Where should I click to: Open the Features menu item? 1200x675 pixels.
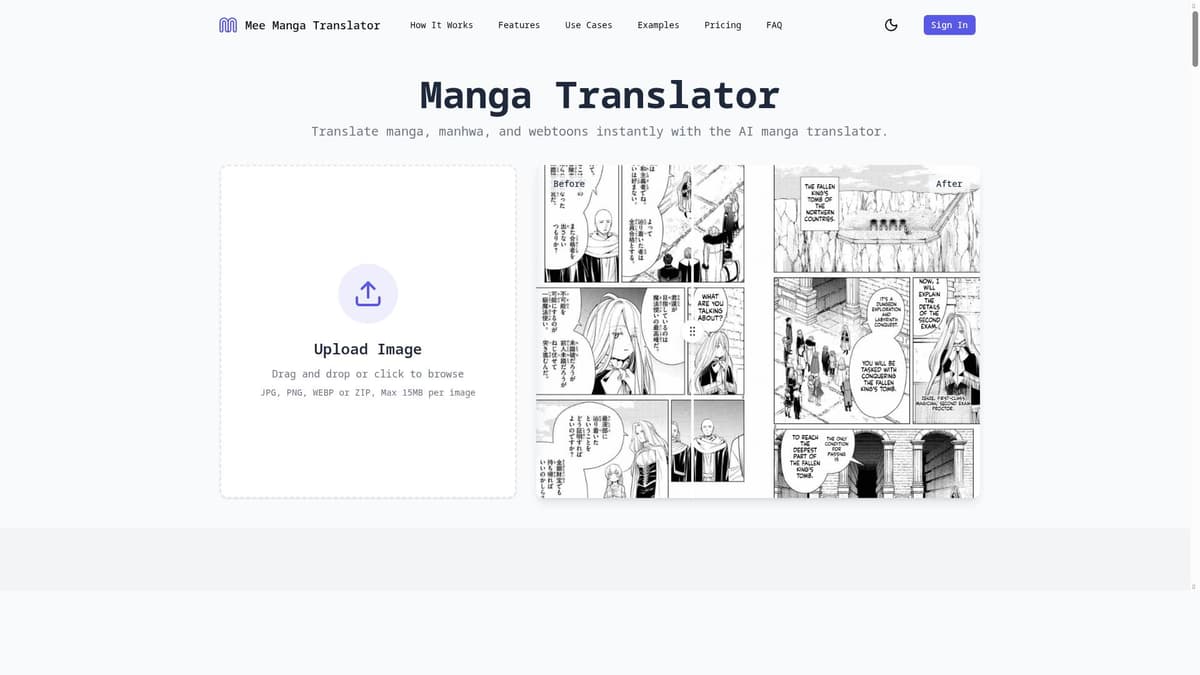(x=518, y=25)
